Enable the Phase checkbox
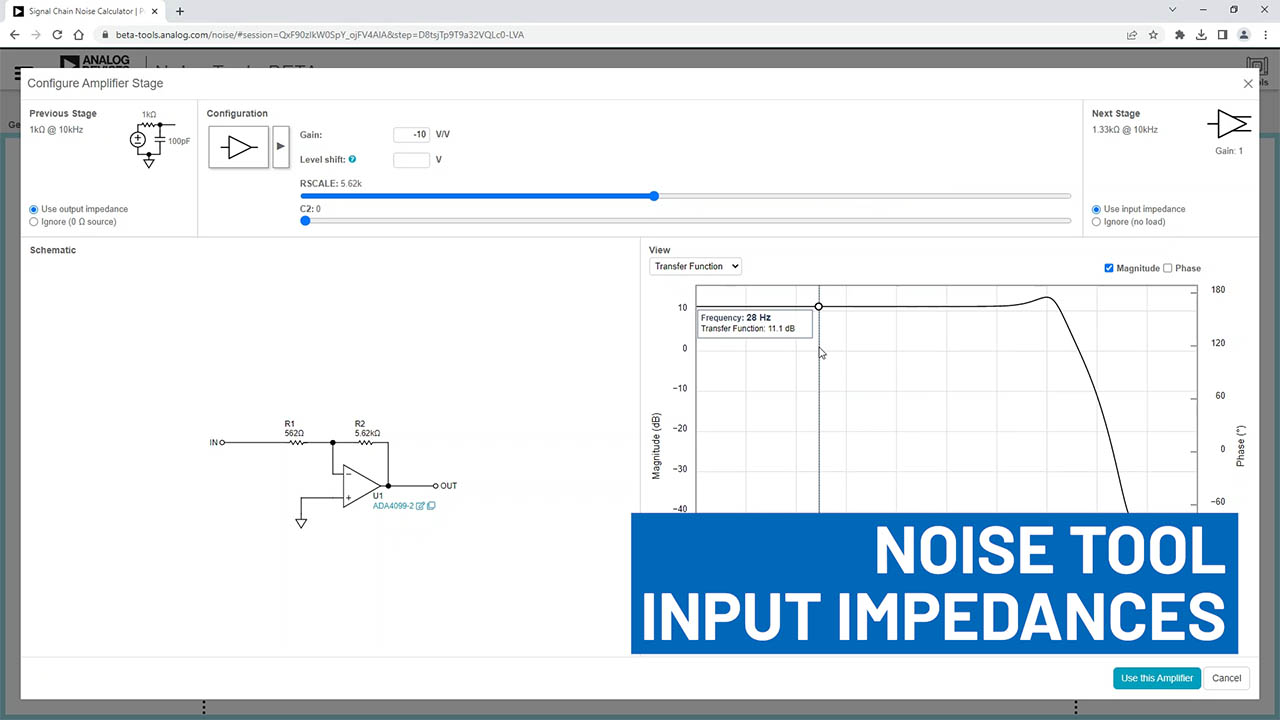This screenshot has height=720, width=1280. point(1167,268)
